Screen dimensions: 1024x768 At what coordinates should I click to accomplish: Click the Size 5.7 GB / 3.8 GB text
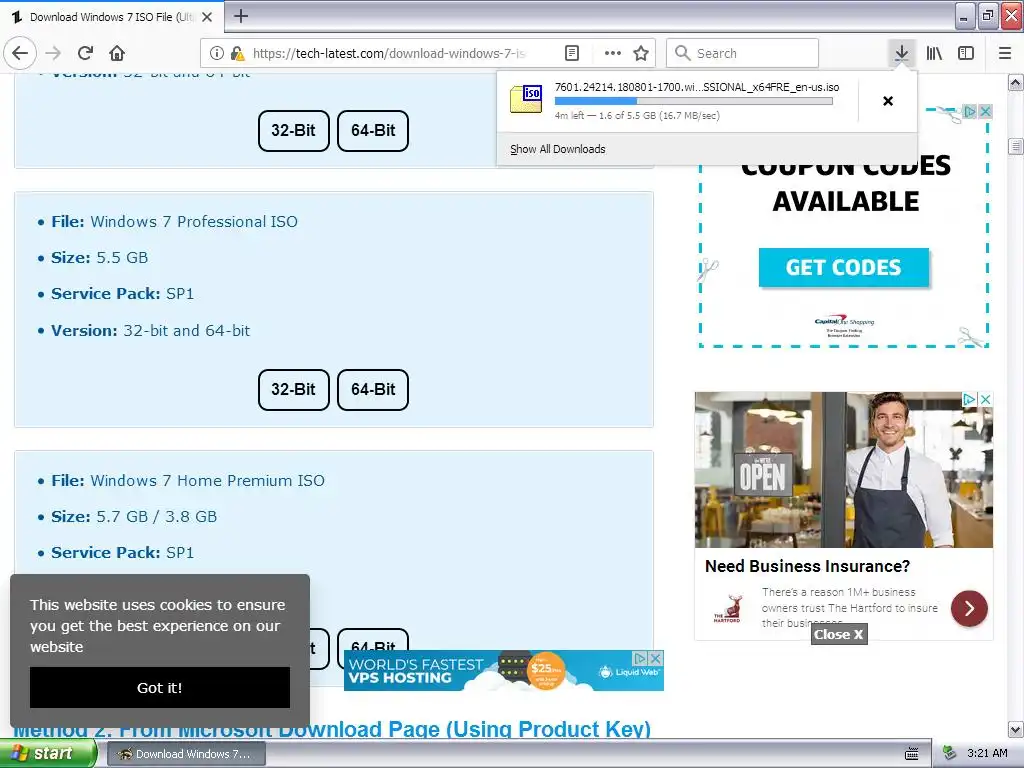coord(135,517)
